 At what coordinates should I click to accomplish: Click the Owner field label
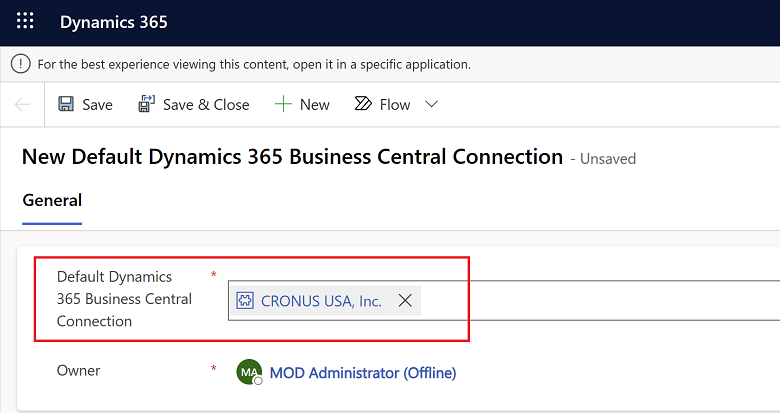pyautogui.click(x=78, y=371)
